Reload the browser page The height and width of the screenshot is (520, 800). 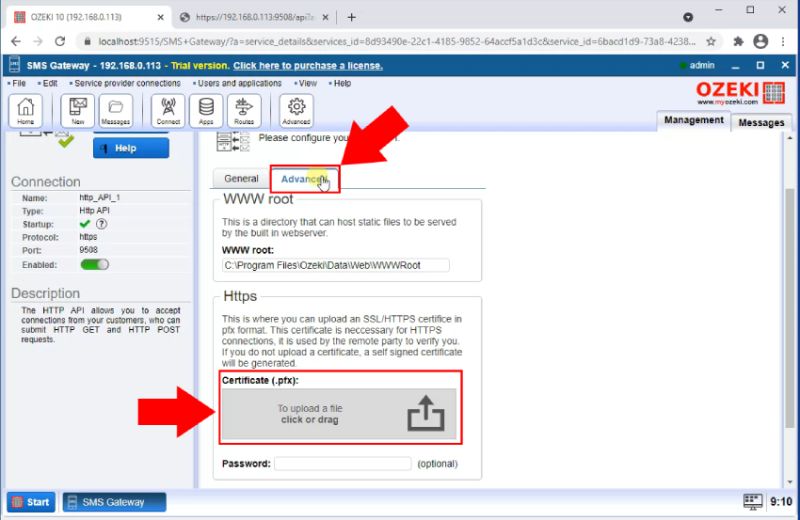pyautogui.click(x=60, y=41)
